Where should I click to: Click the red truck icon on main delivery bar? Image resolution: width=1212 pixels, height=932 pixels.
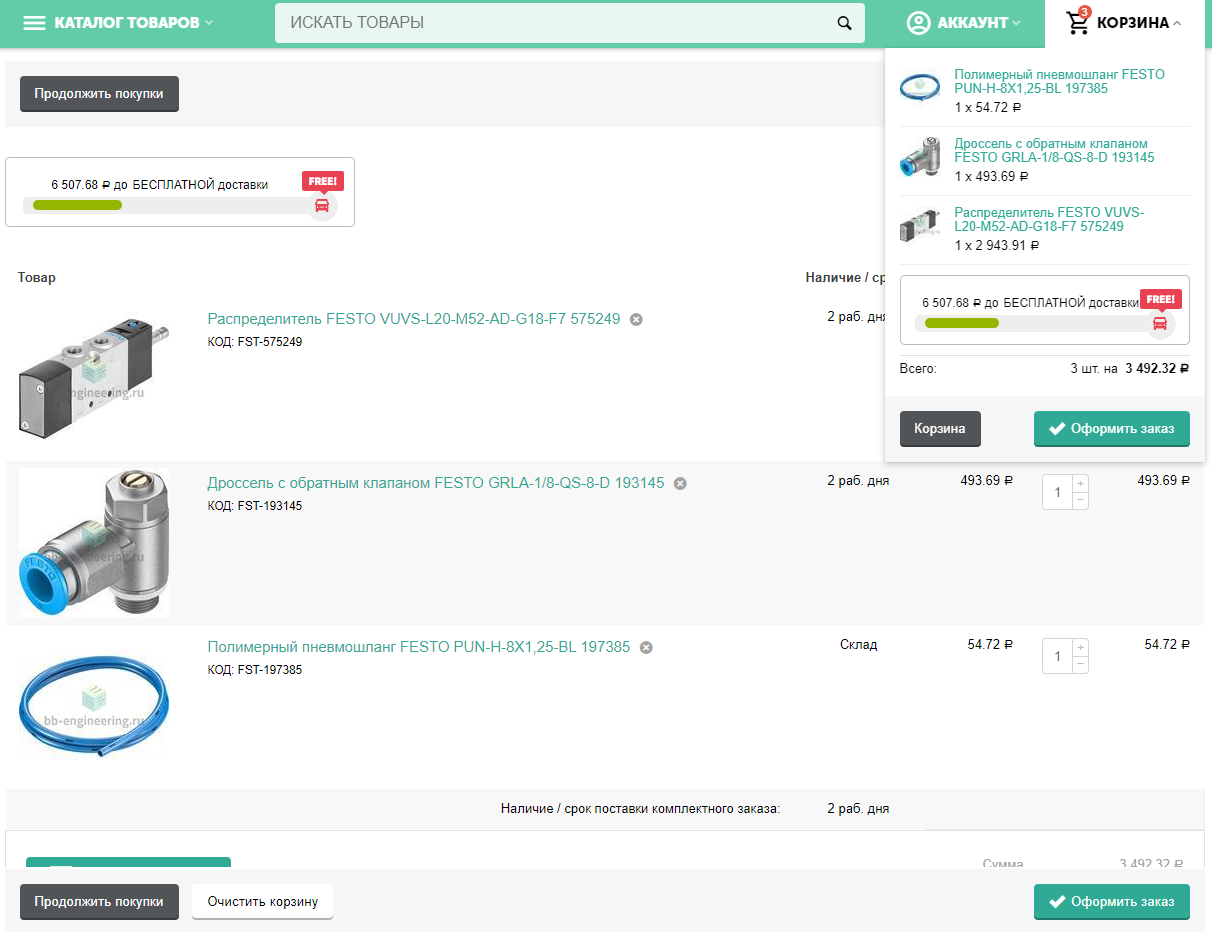point(322,205)
